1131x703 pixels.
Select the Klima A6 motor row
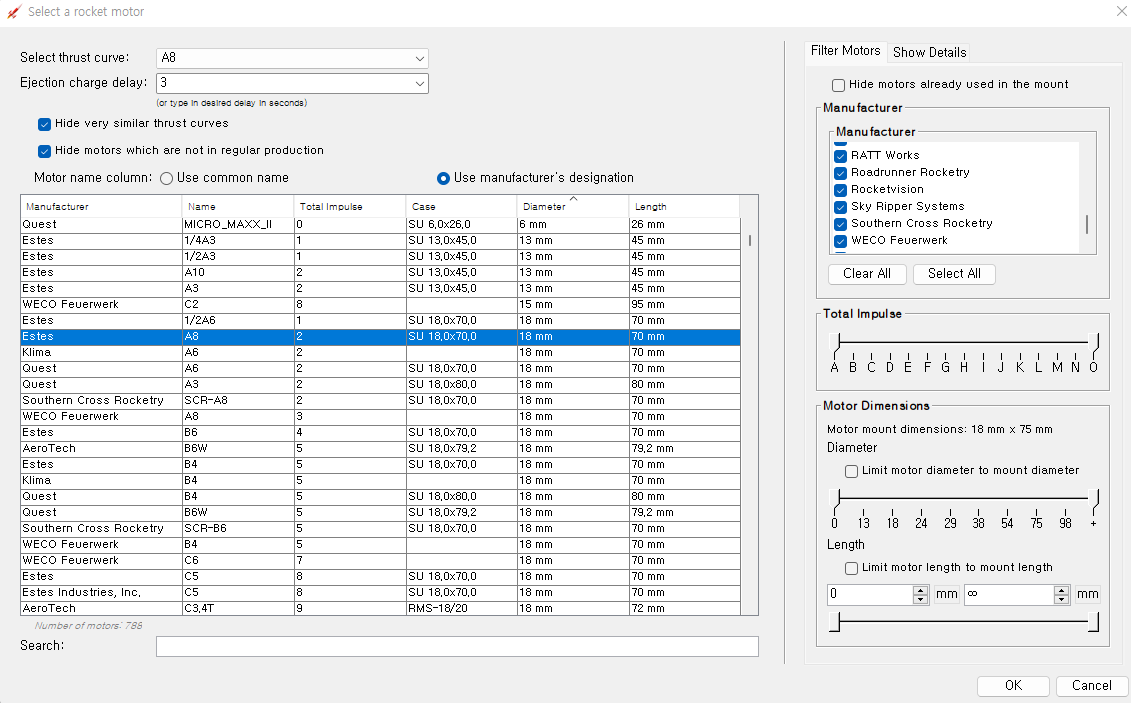pyautogui.click(x=380, y=353)
